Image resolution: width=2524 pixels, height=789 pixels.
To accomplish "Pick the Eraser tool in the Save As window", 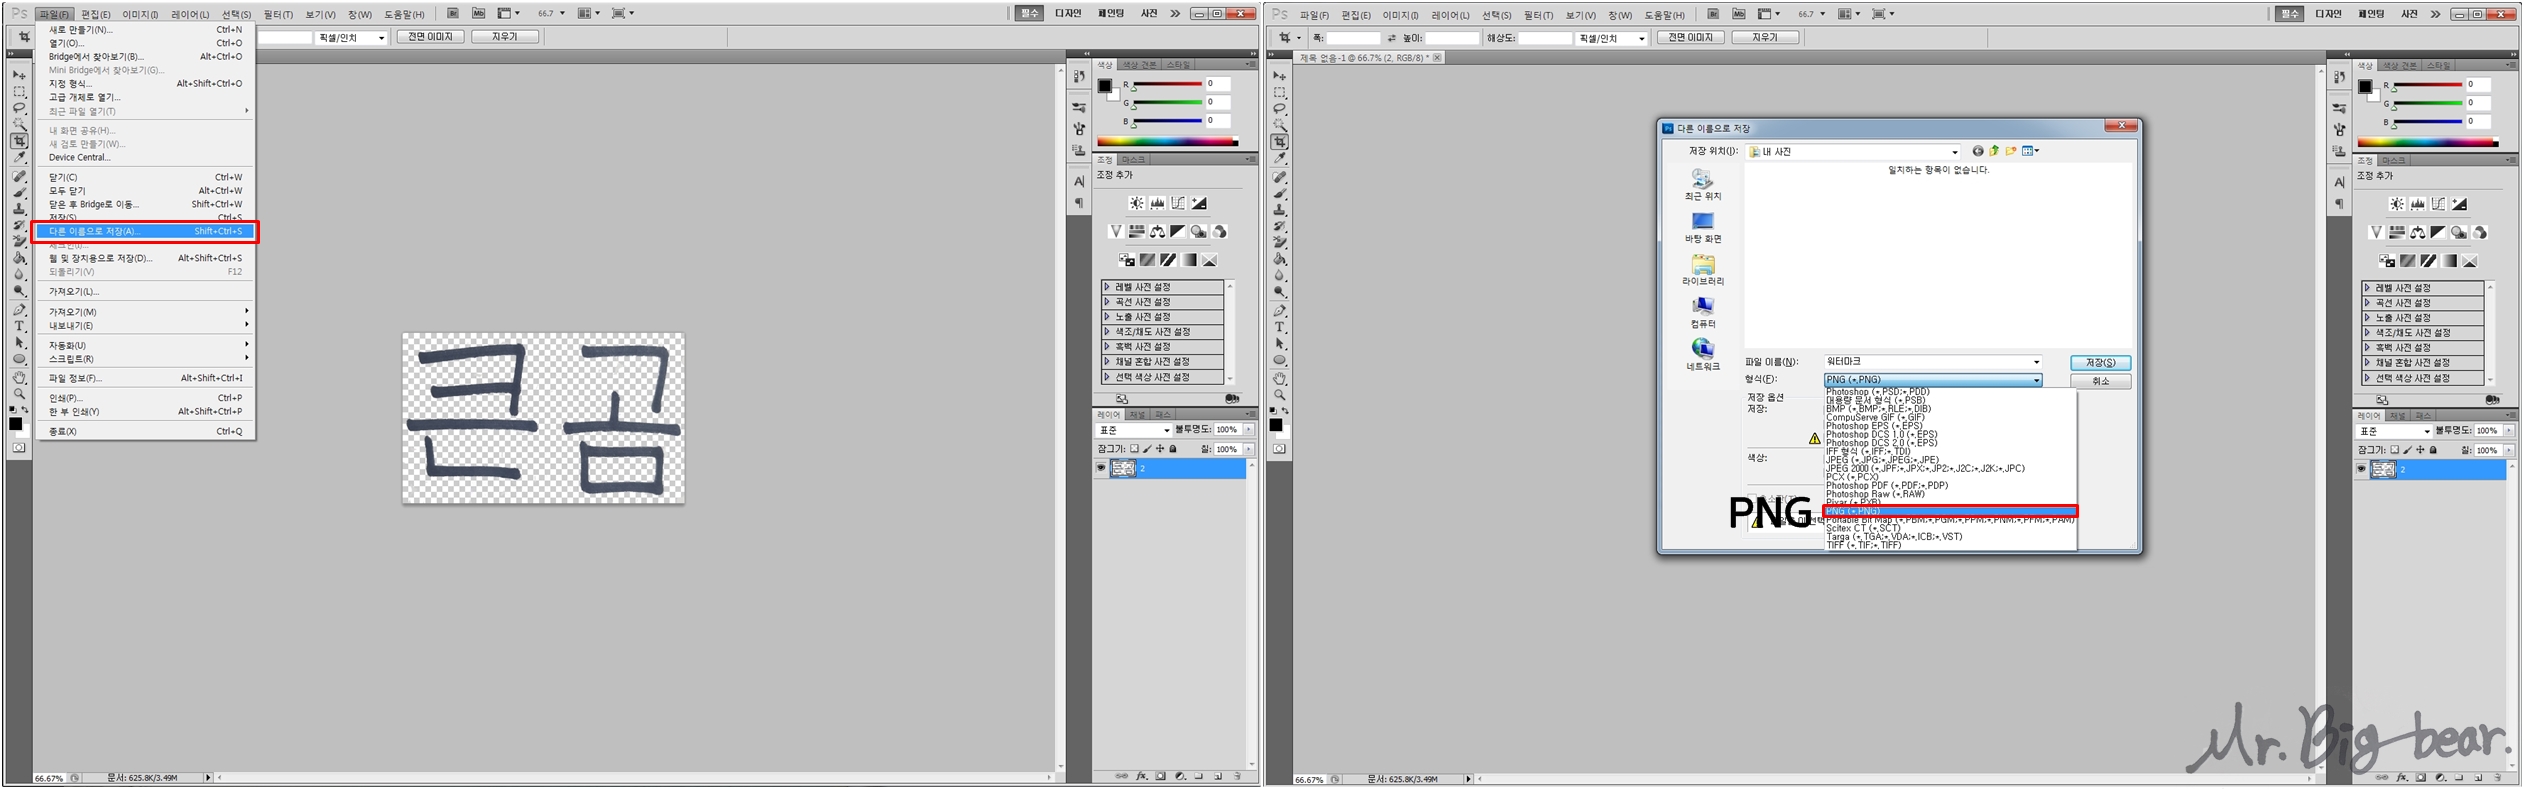I will (1280, 243).
